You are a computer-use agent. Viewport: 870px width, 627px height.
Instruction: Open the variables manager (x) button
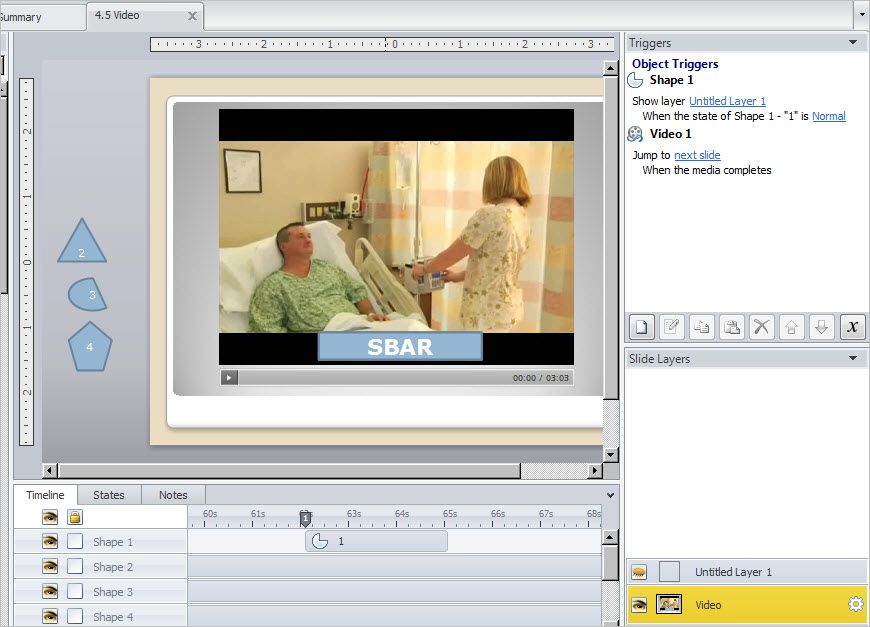pos(852,326)
